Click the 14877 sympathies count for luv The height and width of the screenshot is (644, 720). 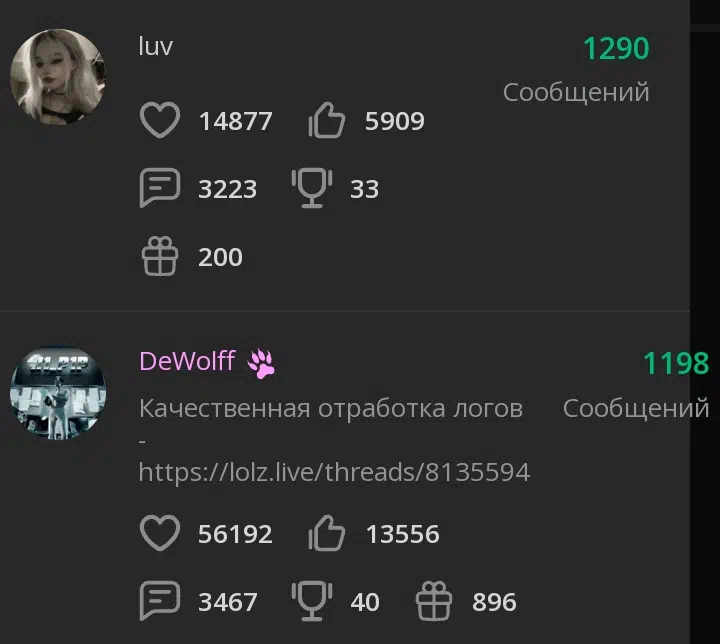236,121
